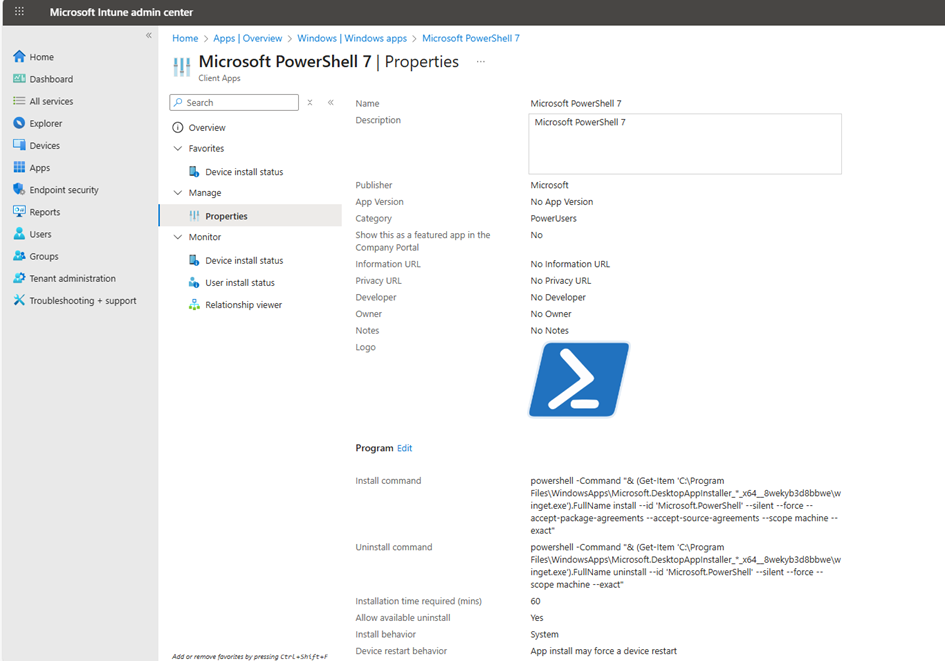
Task: Click the Overview info circle icon
Action: [x=178, y=128]
